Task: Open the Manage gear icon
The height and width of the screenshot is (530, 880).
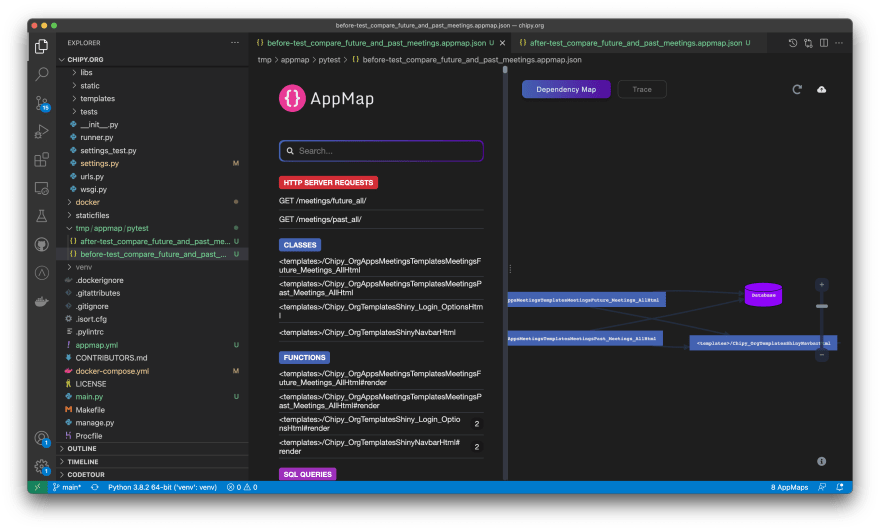Action: point(42,466)
